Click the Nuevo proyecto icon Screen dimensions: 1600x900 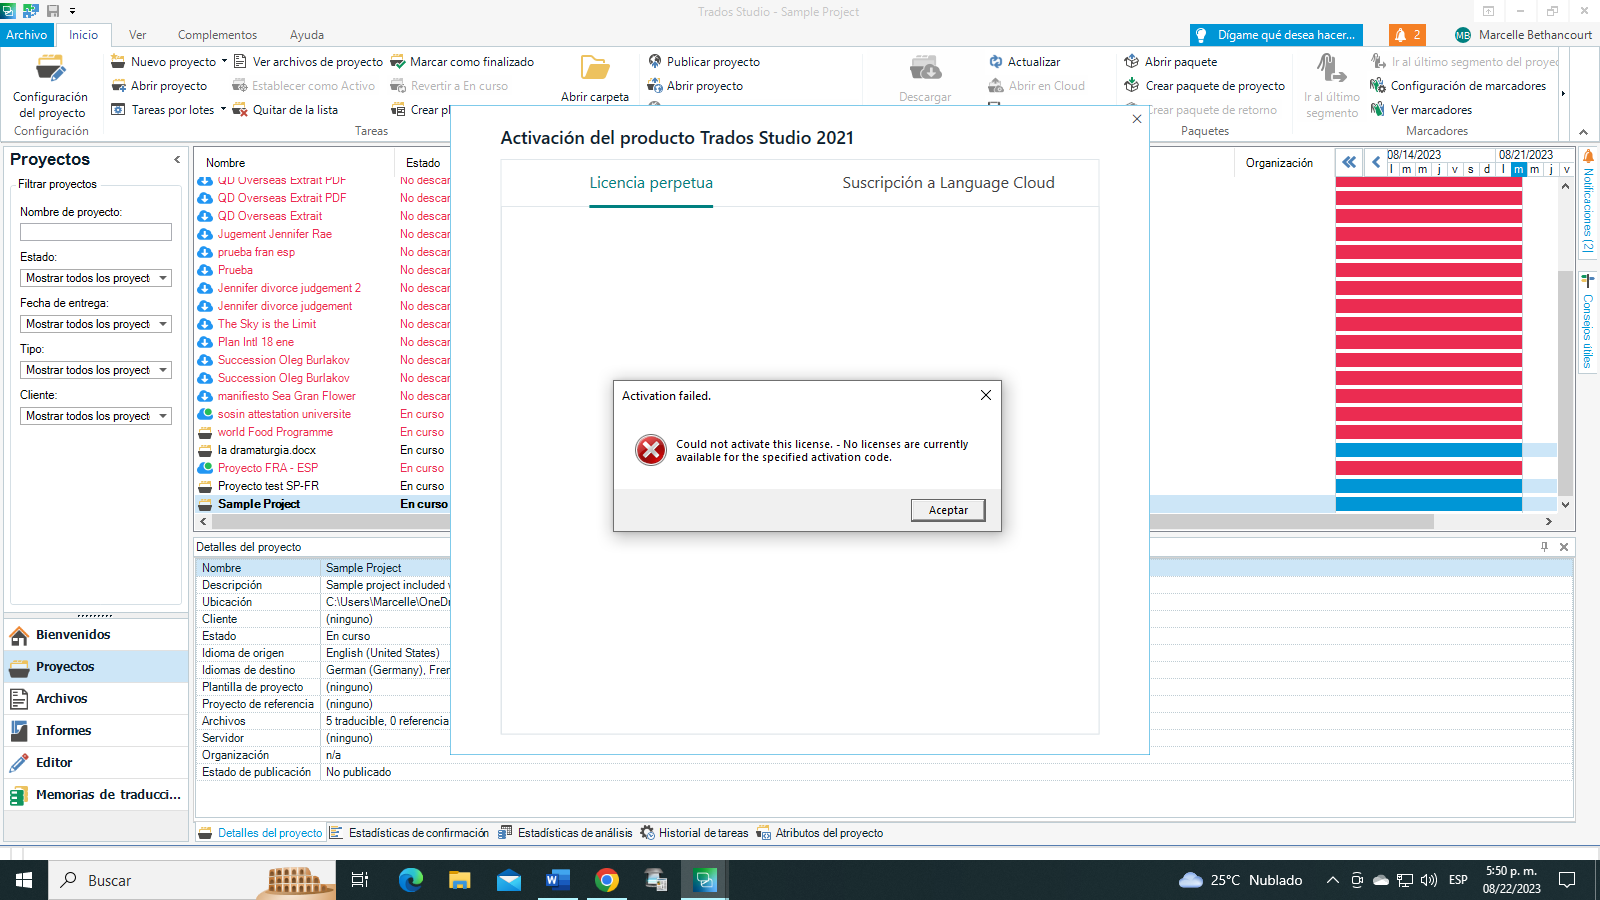pos(118,62)
